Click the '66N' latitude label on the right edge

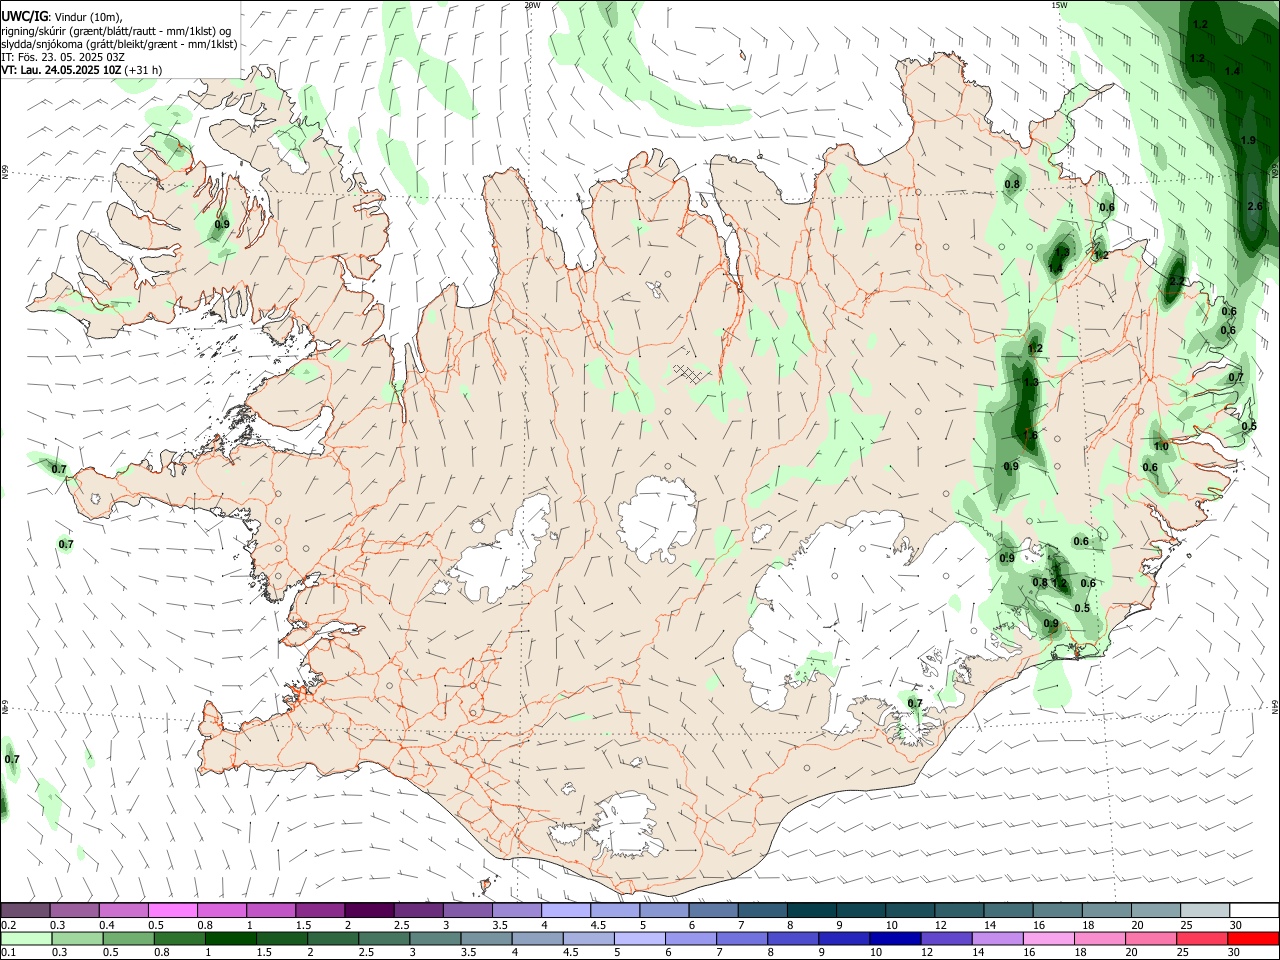pos(1275,172)
